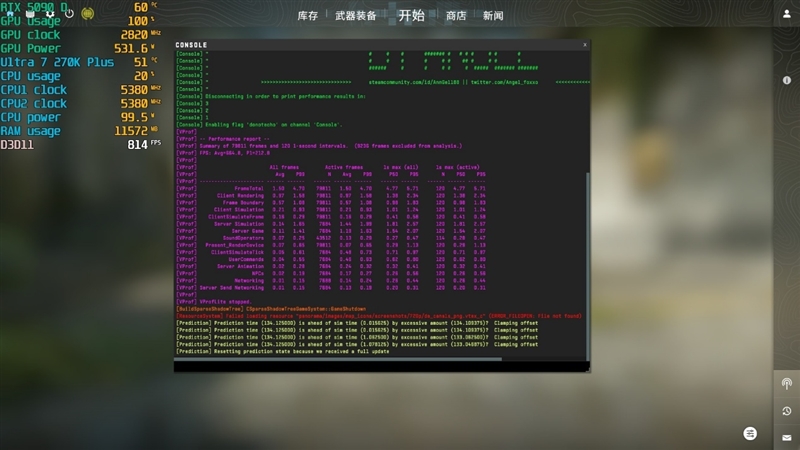Click the info circle sidebar icon
The height and width of the screenshot is (450, 800).
(x=787, y=80)
